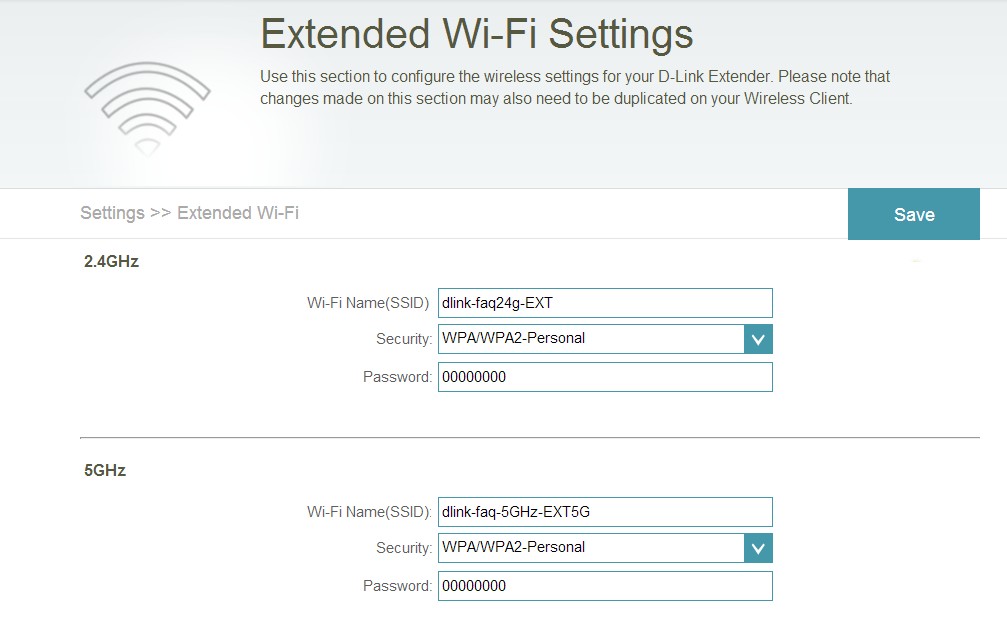Click the Password label under 5GHz

397,586
